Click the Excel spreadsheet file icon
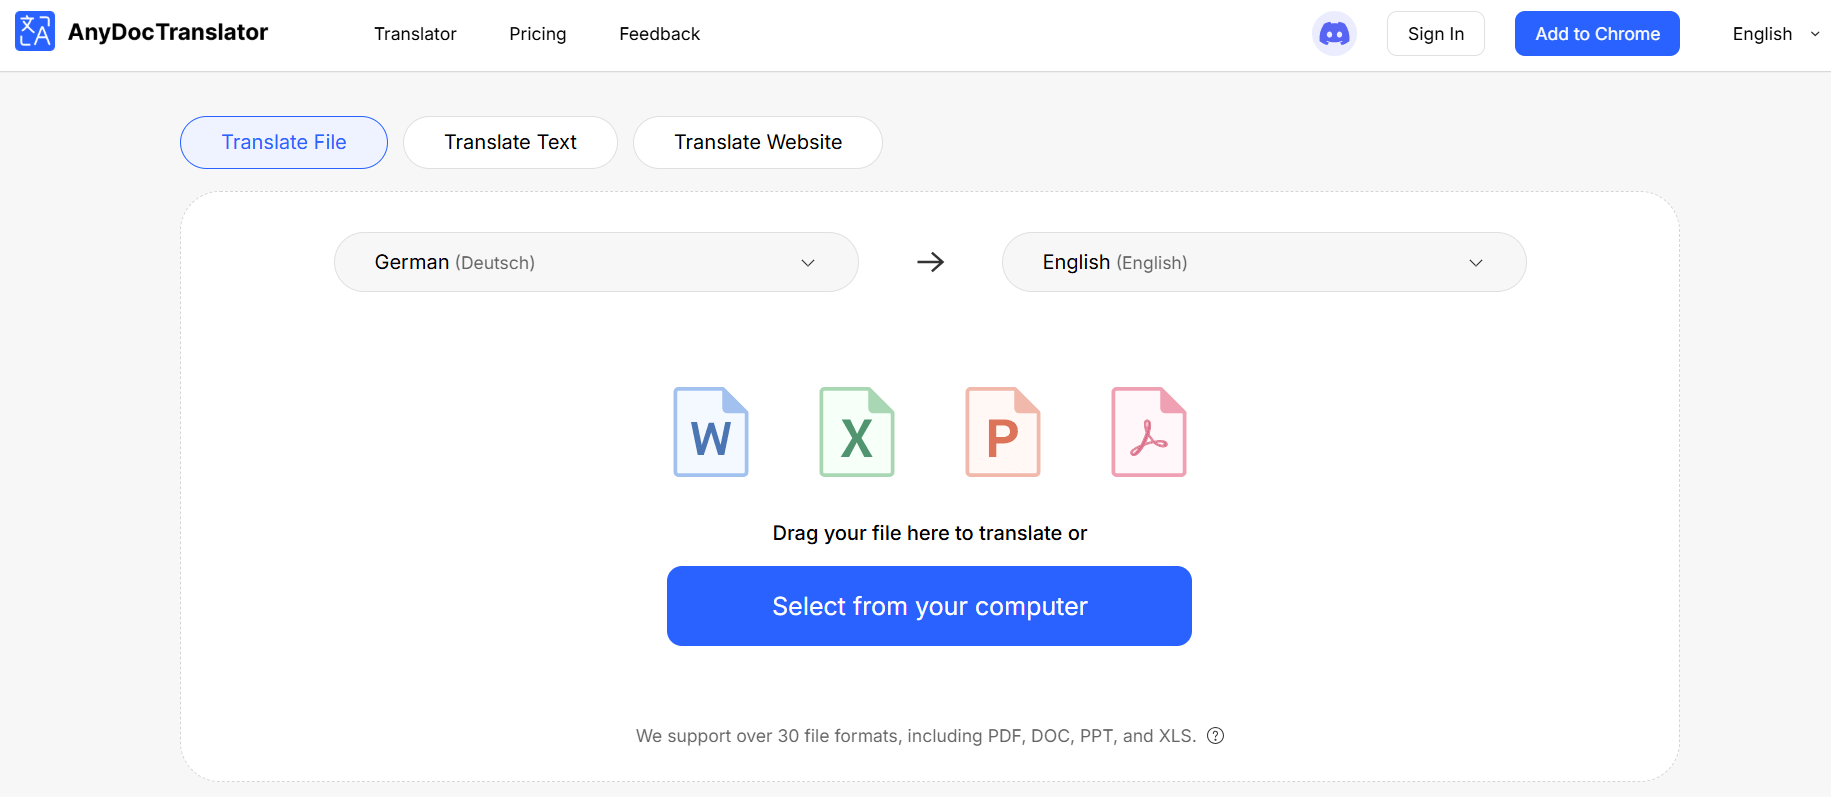The image size is (1831, 797). click(857, 432)
